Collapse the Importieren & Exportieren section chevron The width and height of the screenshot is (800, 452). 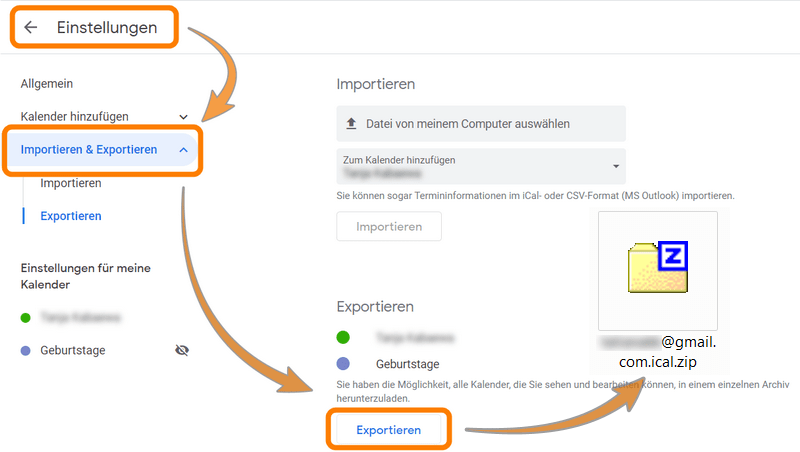[x=184, y=150]
